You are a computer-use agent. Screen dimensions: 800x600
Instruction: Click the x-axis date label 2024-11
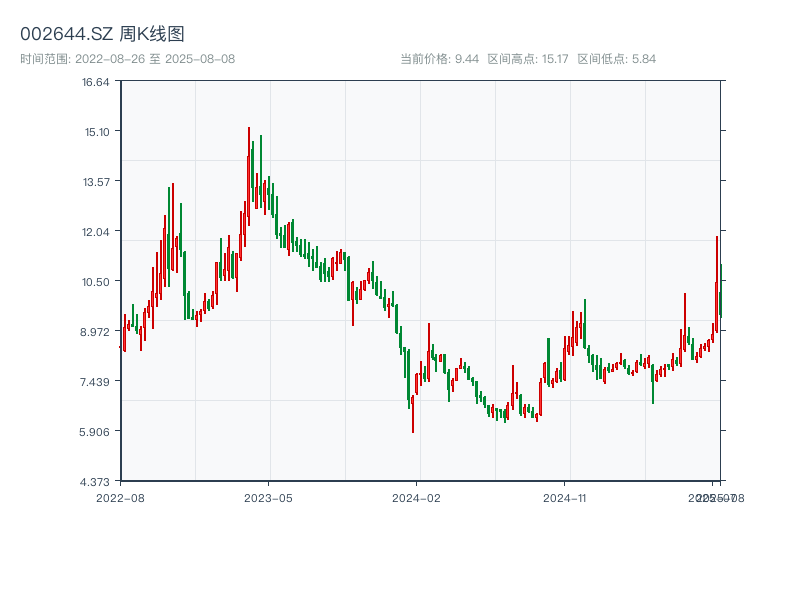[x=564, y=498]
